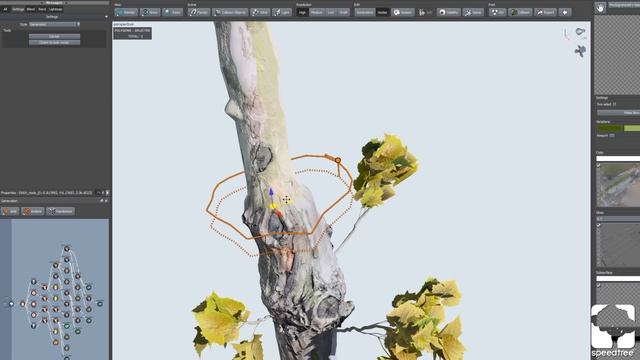Click the dark green variation swatch
Image resolution: width=640 pixels, height=360 pixels.
click(x=609, y=128)
